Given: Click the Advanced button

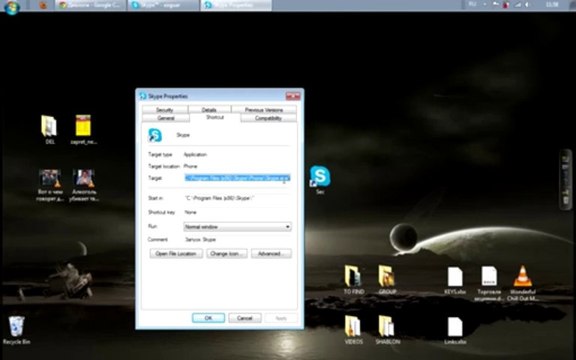Looking at the screenshot, I should pyautogui.click(x=271, y=253).
